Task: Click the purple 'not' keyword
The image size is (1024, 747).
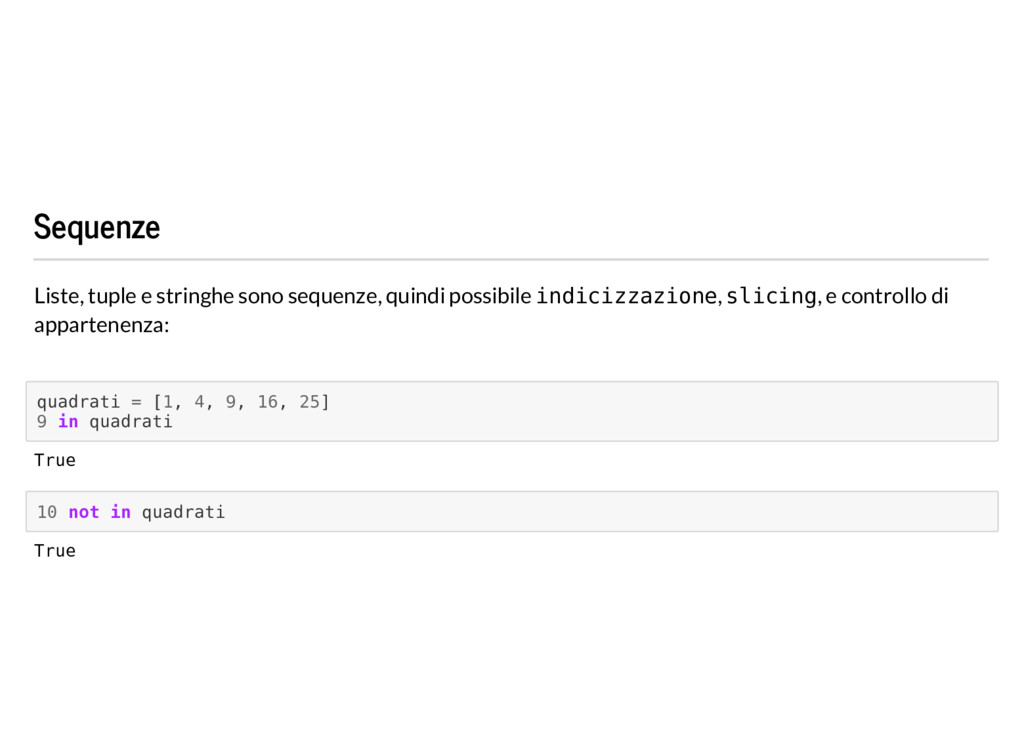Action: pyautogui.click(x=84, y=512)
